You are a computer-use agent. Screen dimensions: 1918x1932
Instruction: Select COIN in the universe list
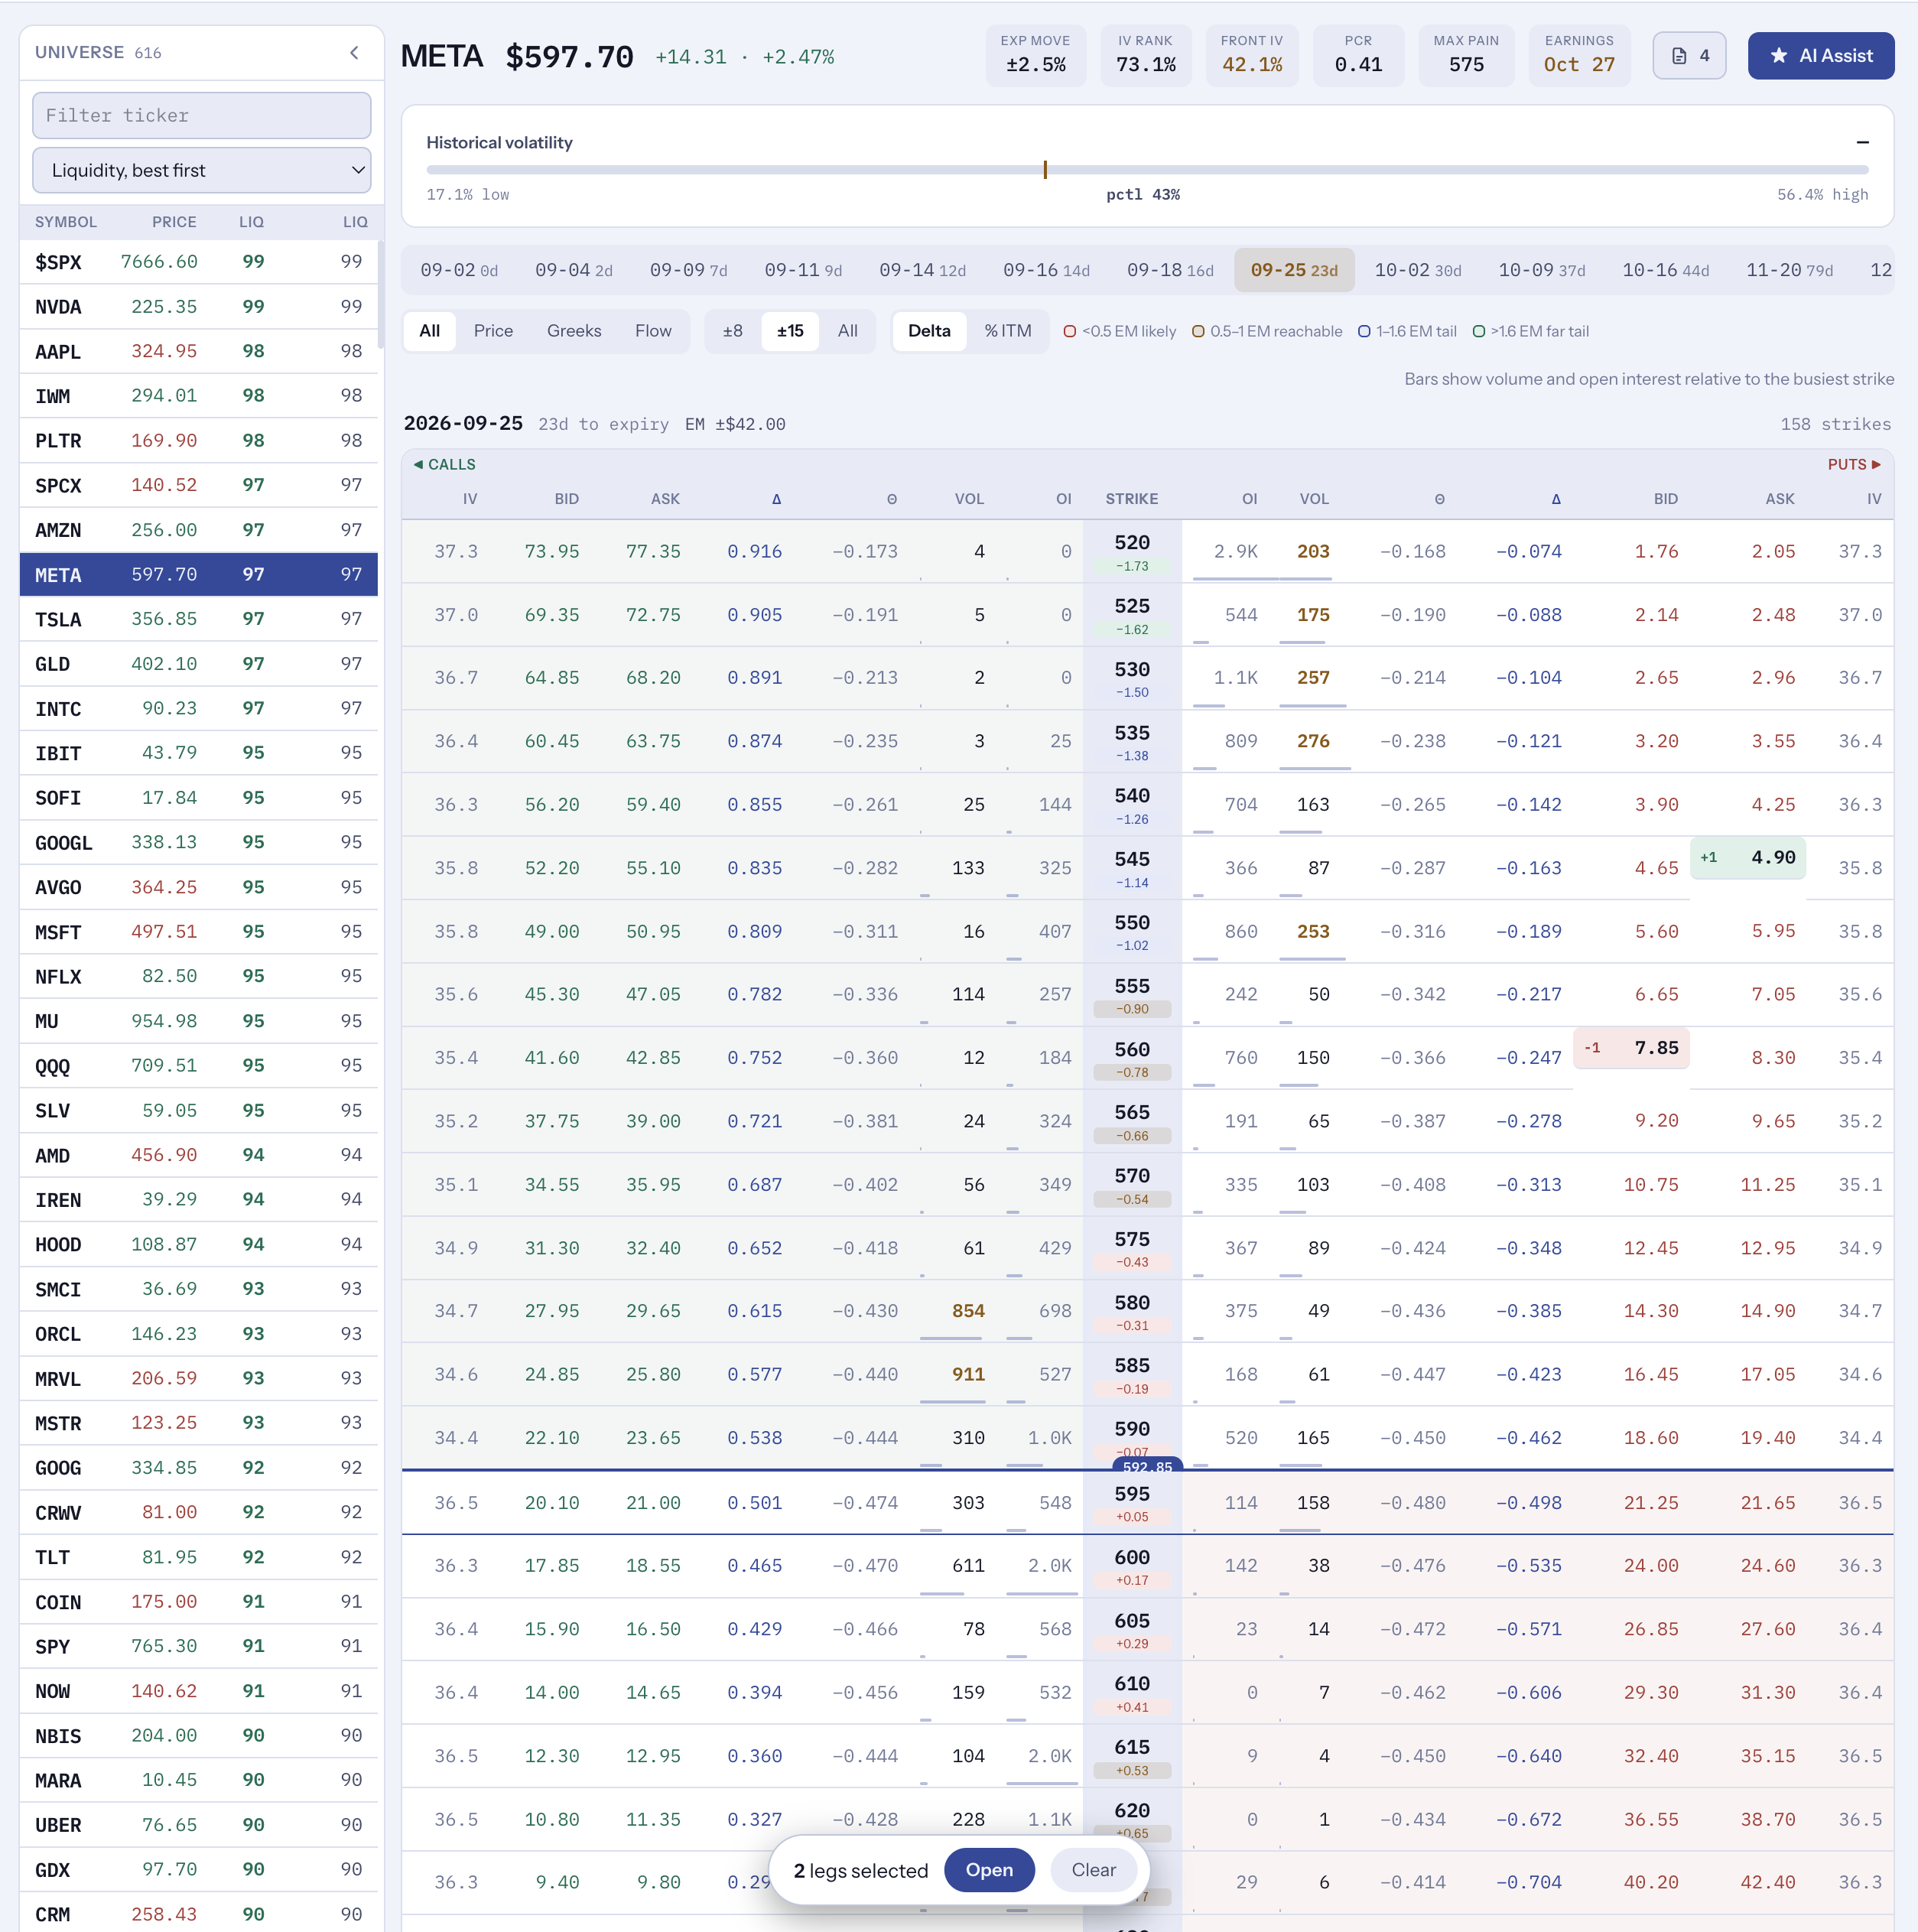(199, 1602)
